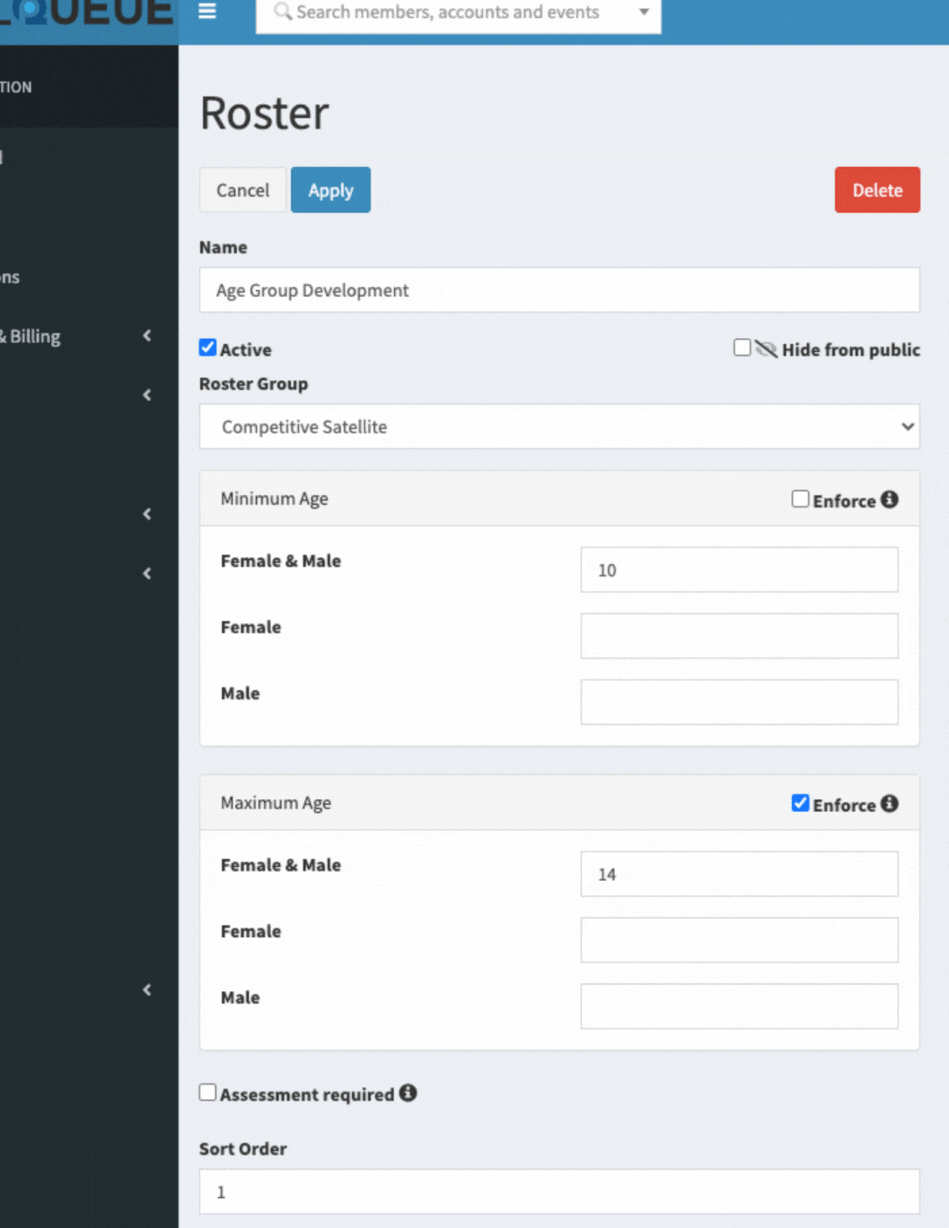Viewport: 949px width, 1228px height.
Task: Click the search magnifier icon
Action: (x=283, y=12)
